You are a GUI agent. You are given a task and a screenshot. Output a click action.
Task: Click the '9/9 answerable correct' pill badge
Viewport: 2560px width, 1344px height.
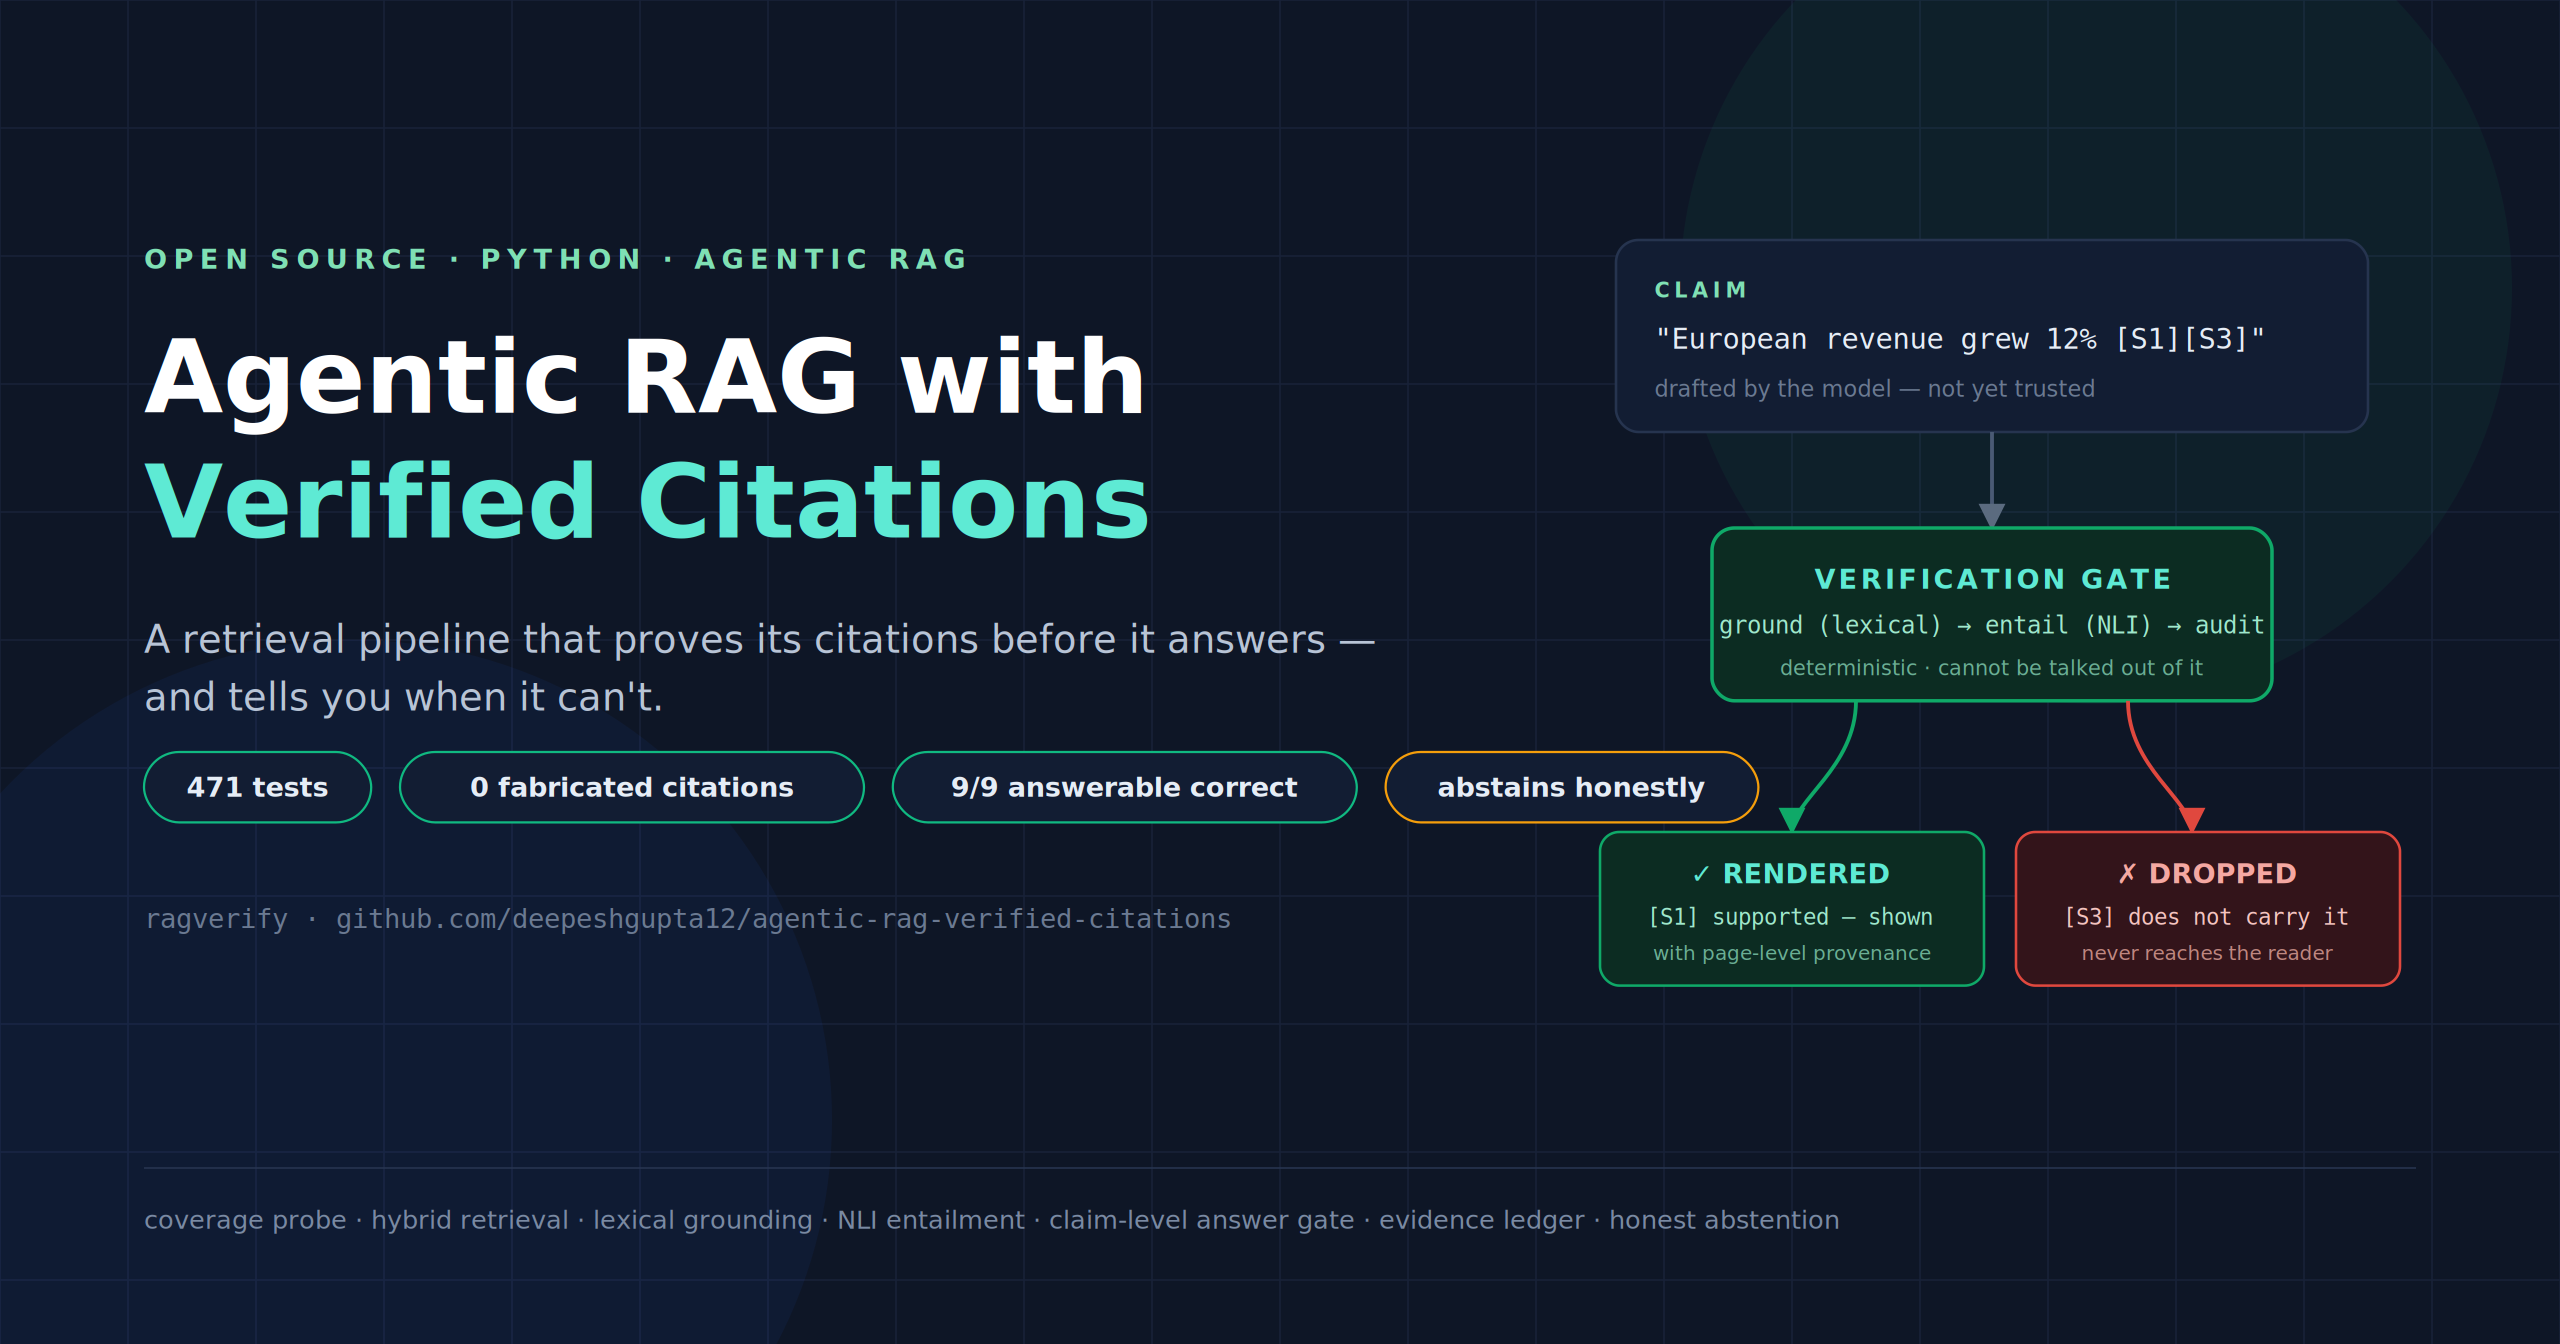(x=1124, y=787)
